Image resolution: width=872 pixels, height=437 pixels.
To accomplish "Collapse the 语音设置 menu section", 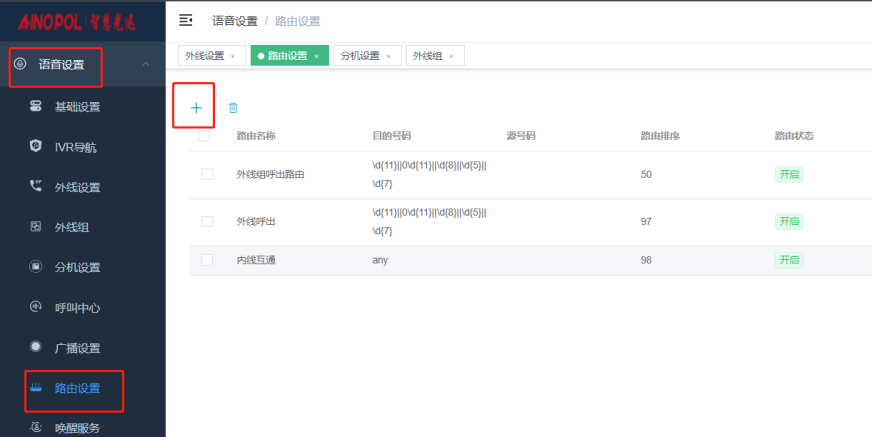I will tap(146, 65).
